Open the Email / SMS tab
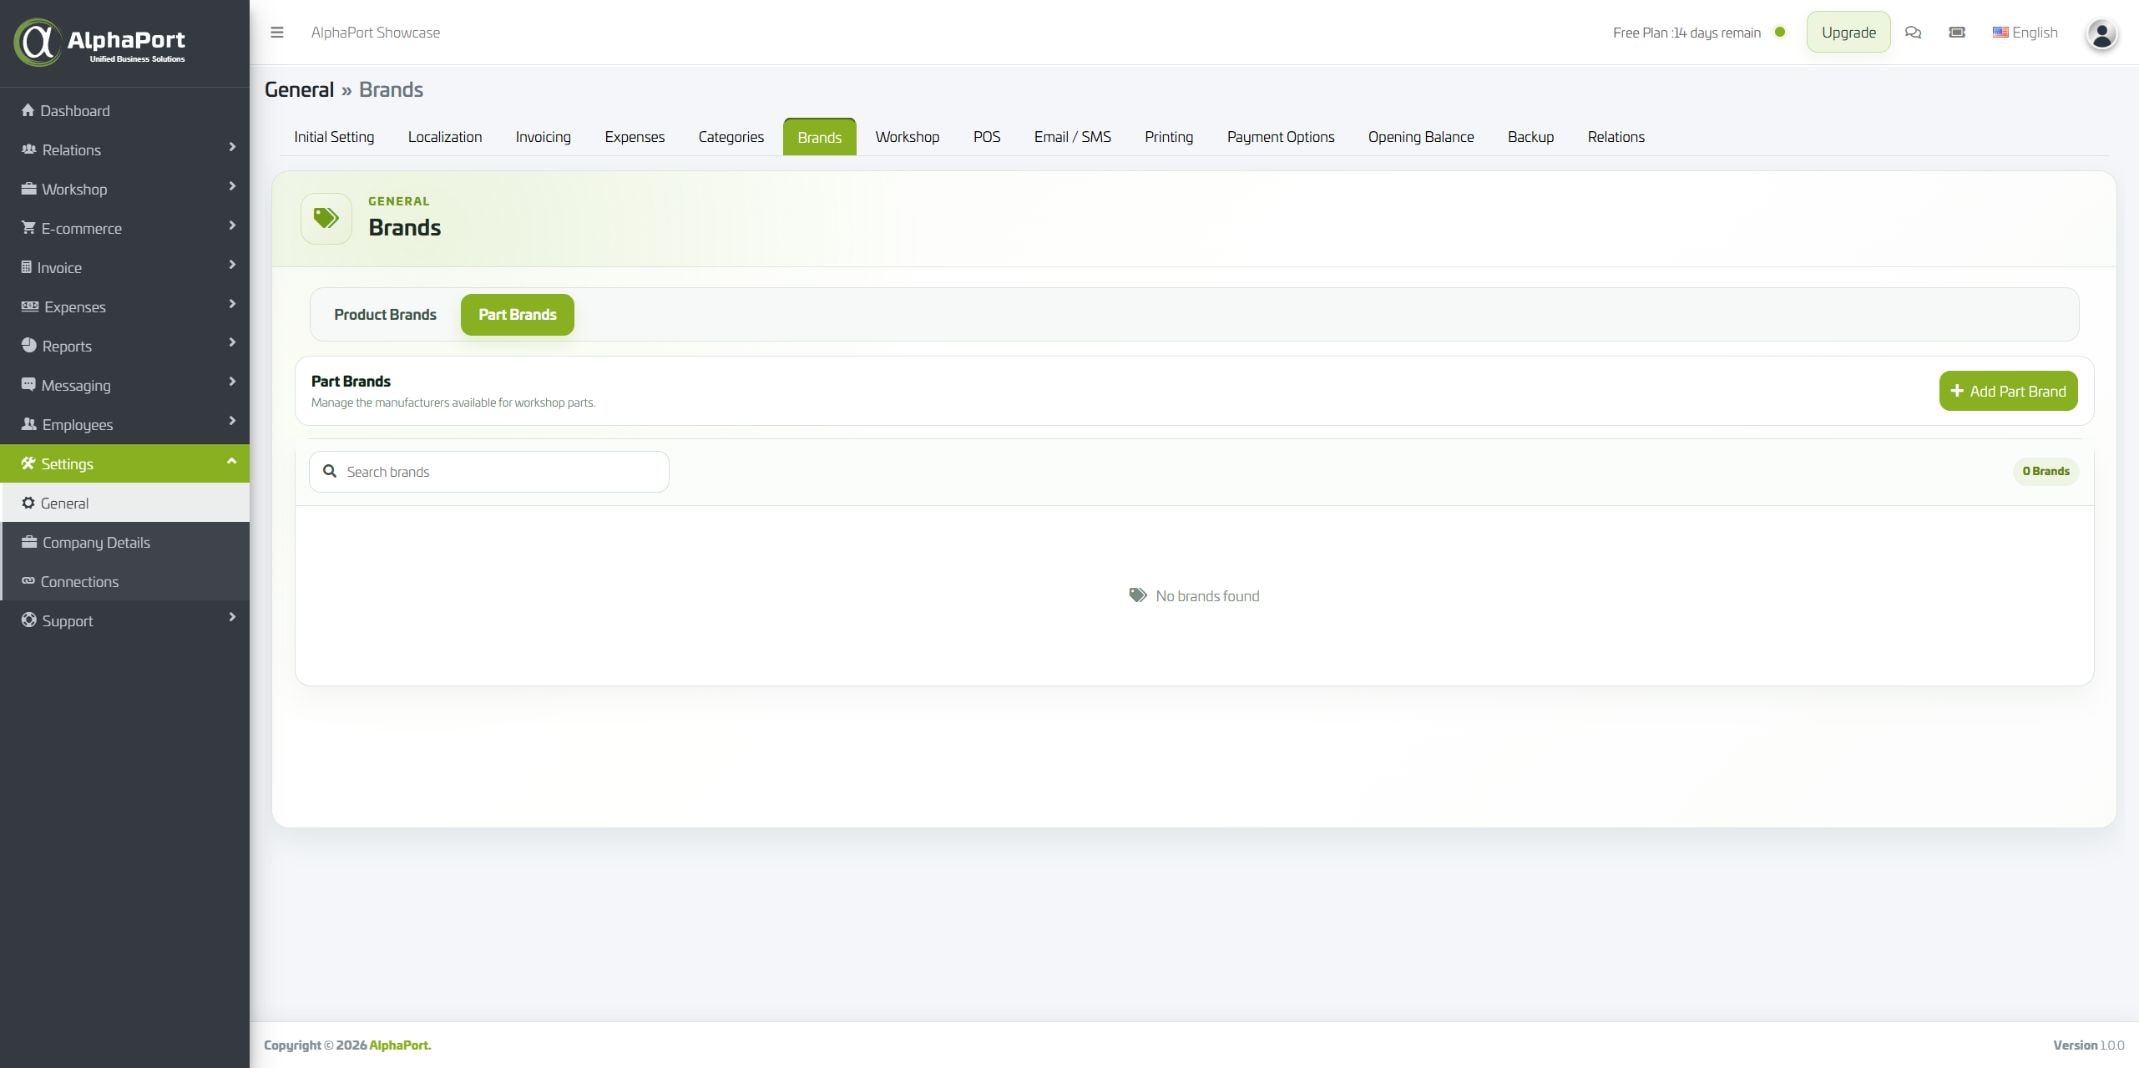Screen dimensions: 2139x1068 (x=1072, y=137)
